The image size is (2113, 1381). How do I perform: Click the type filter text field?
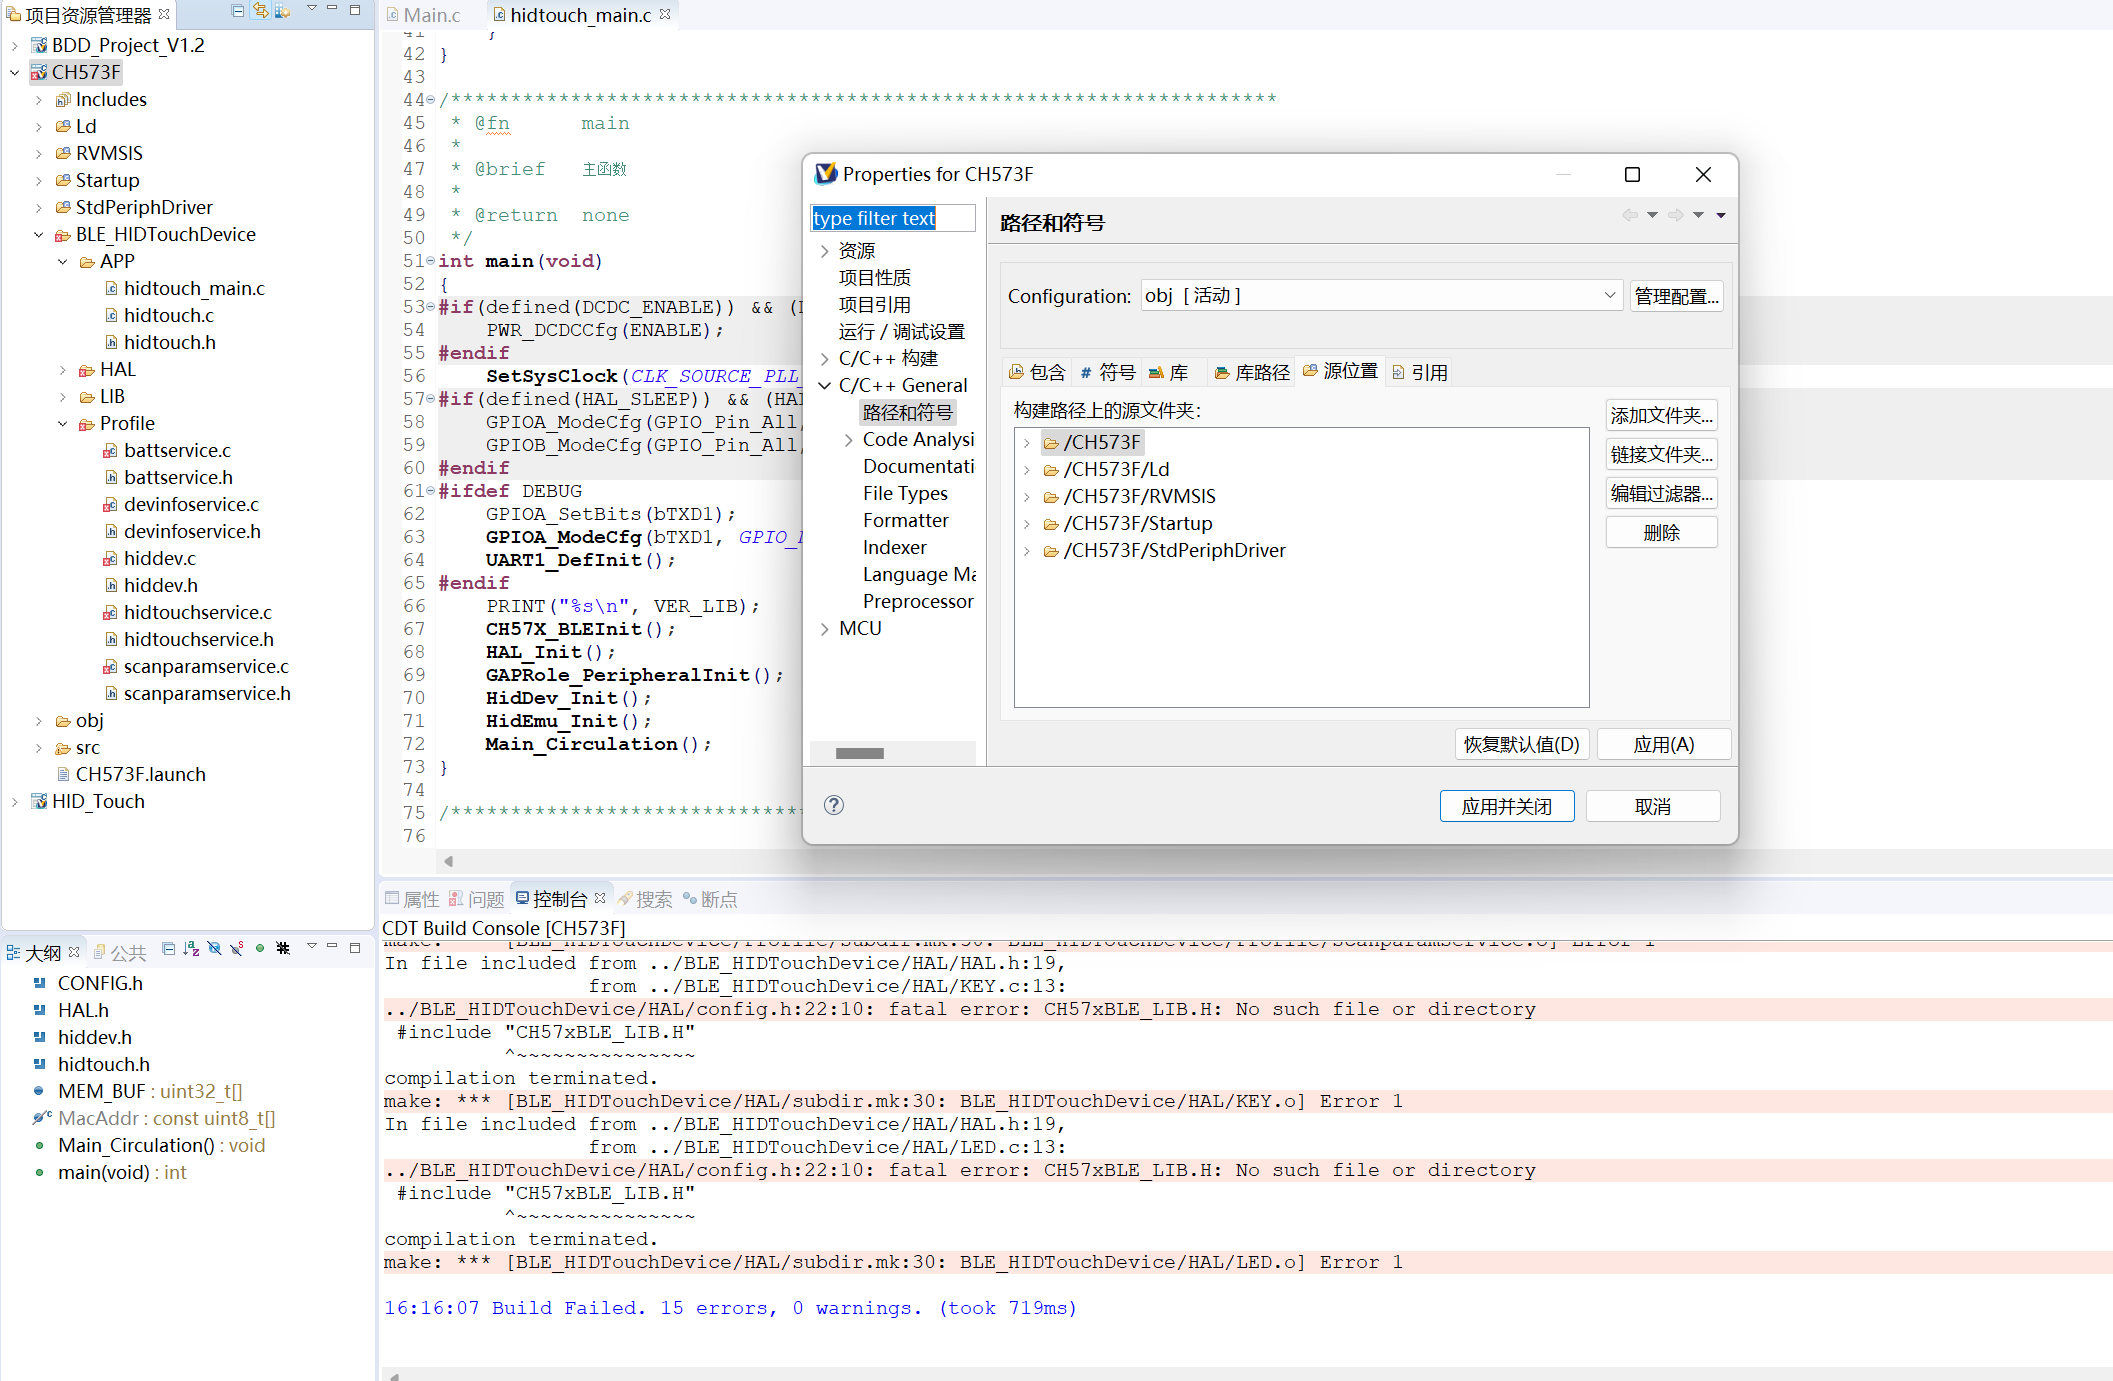892,218
